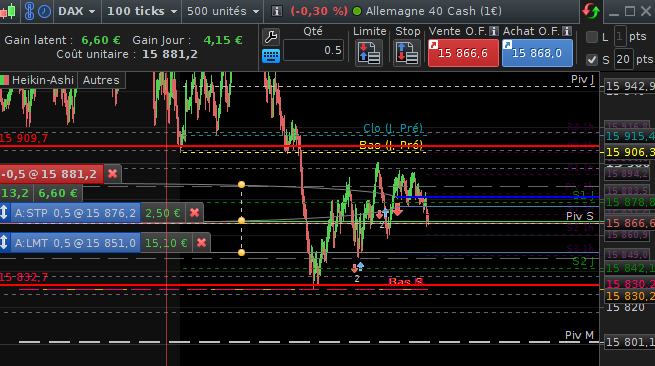Viewport: 655px width, 366px height.
Task: Click the cyan 15 915,4 axis label
Action: pyautogui.click(x=630, y=136)
